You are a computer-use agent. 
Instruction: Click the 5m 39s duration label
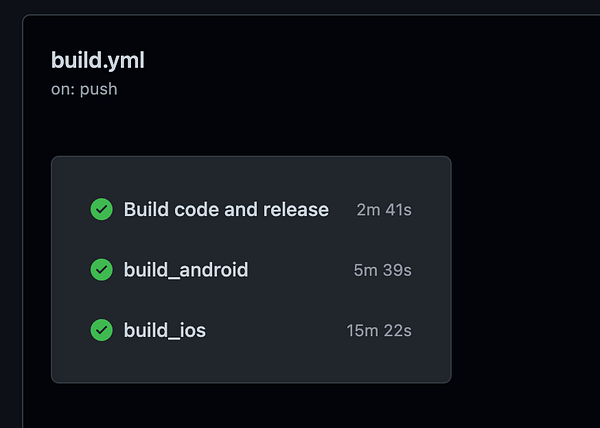(x=382, y=270)
